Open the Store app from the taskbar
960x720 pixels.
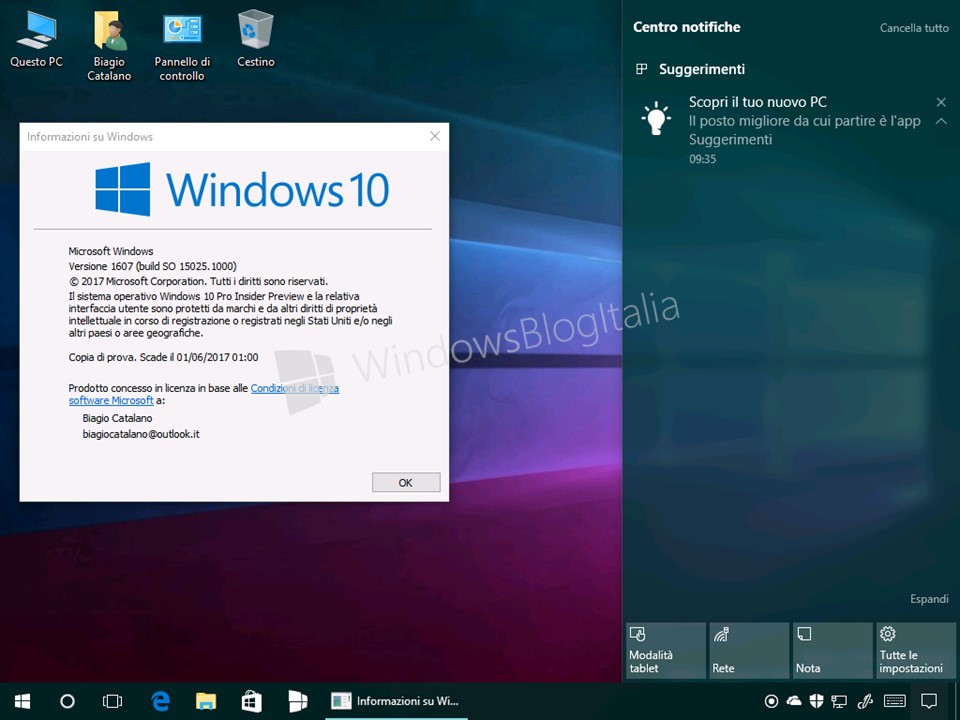pyautogui.click(x=252, y=702)
